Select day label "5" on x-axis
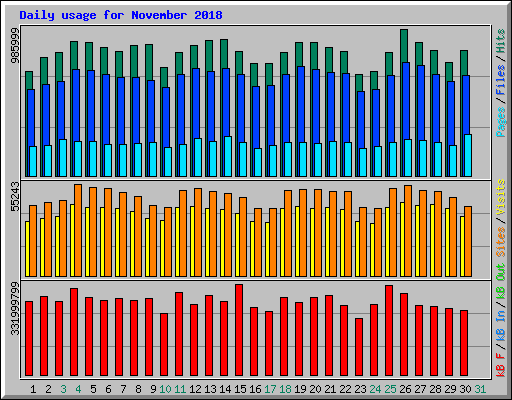 (x=93, y=389)
